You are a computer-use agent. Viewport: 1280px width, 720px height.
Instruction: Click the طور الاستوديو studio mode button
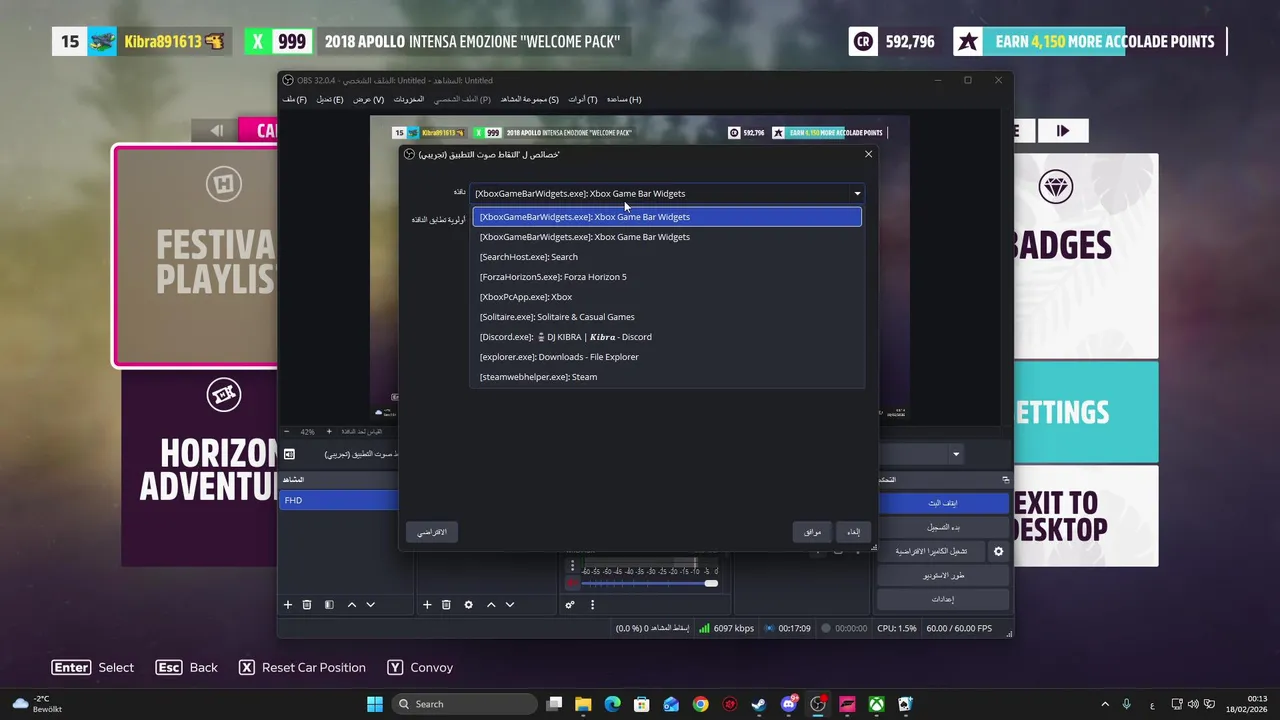point(943,575)
